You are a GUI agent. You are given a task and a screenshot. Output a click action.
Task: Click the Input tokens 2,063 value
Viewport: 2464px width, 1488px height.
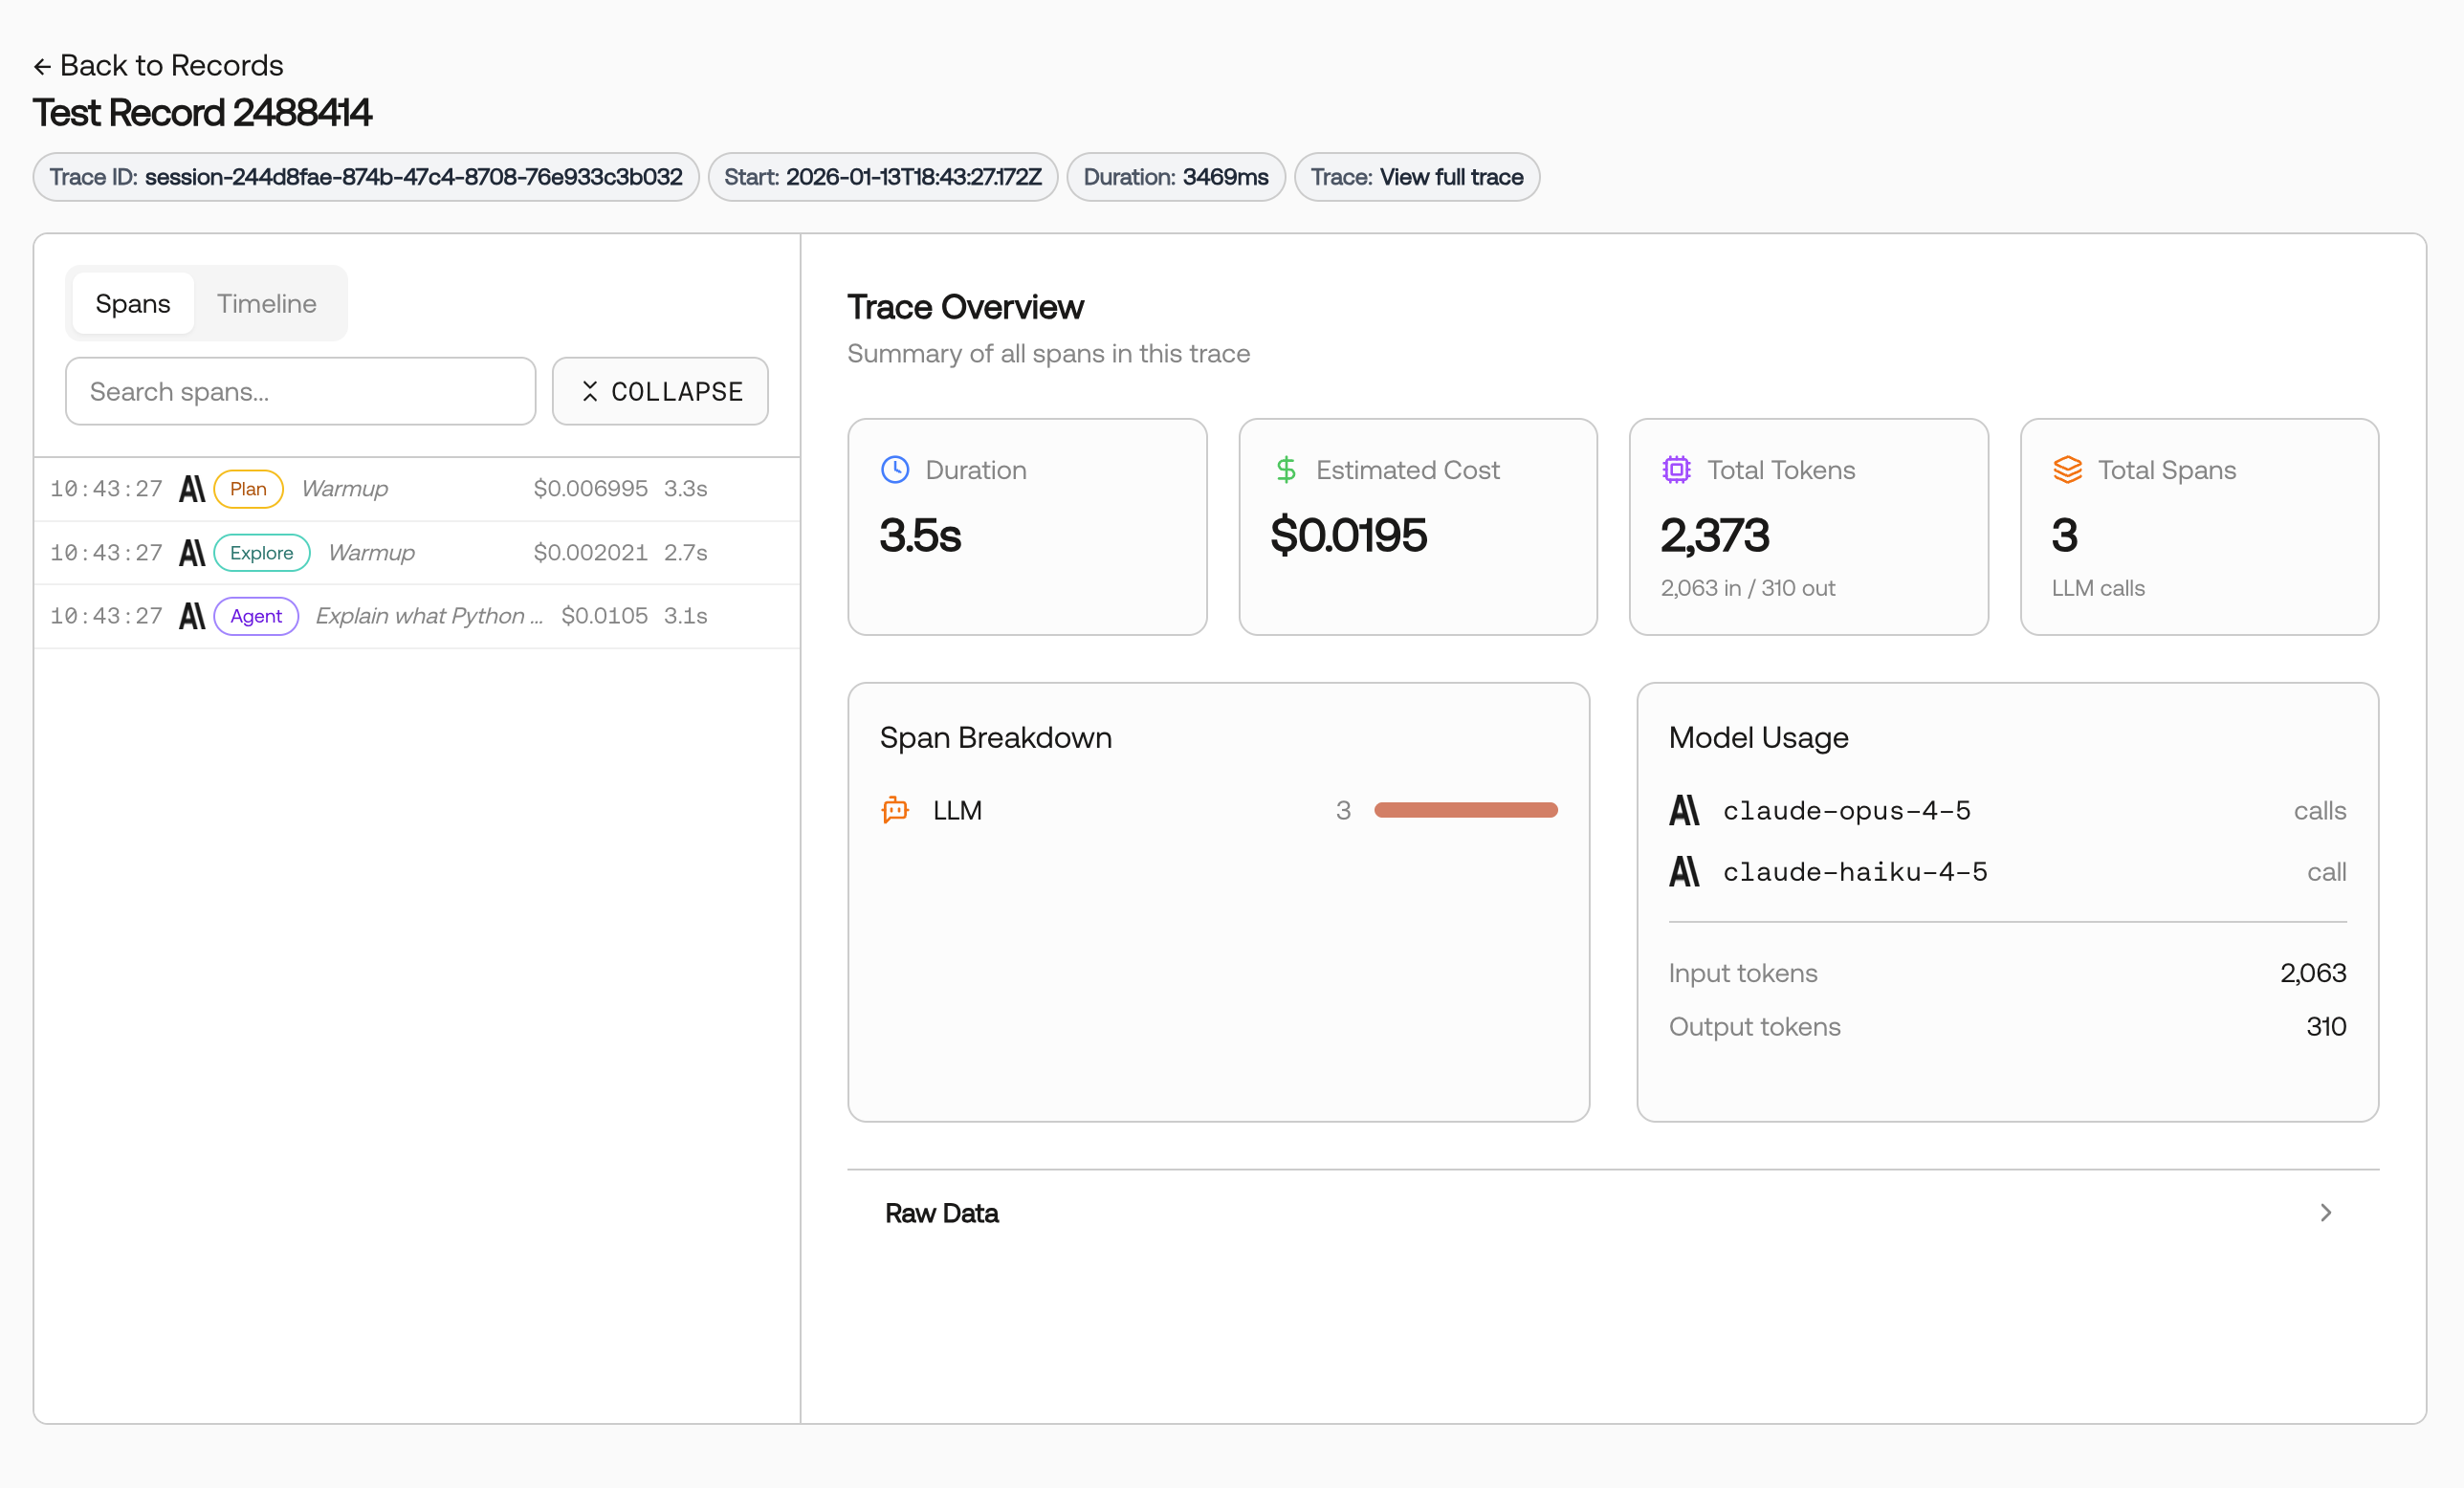(2313, 973)
